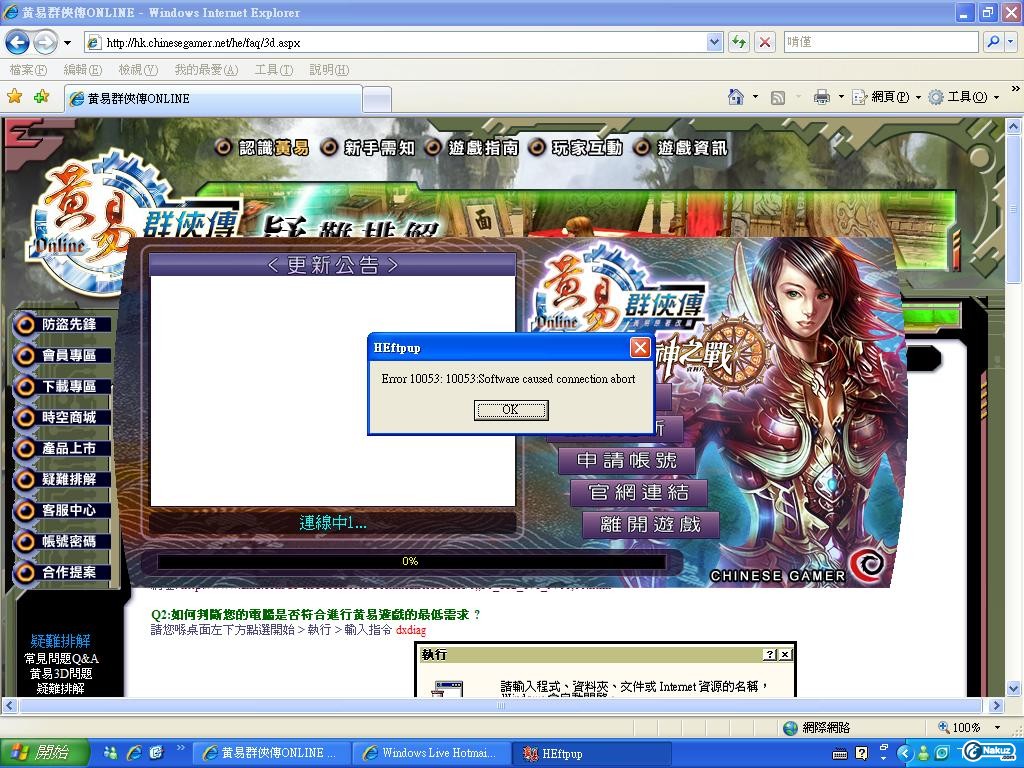Click OK in the HEftpup error dialog
1024x768 pixels.
511,409
